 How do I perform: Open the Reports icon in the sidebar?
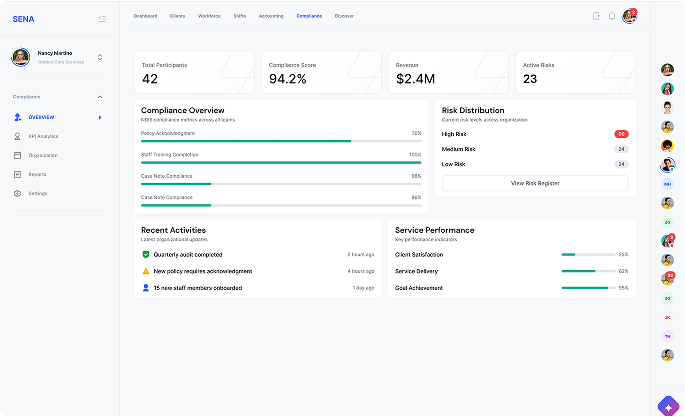click(18, 174)
